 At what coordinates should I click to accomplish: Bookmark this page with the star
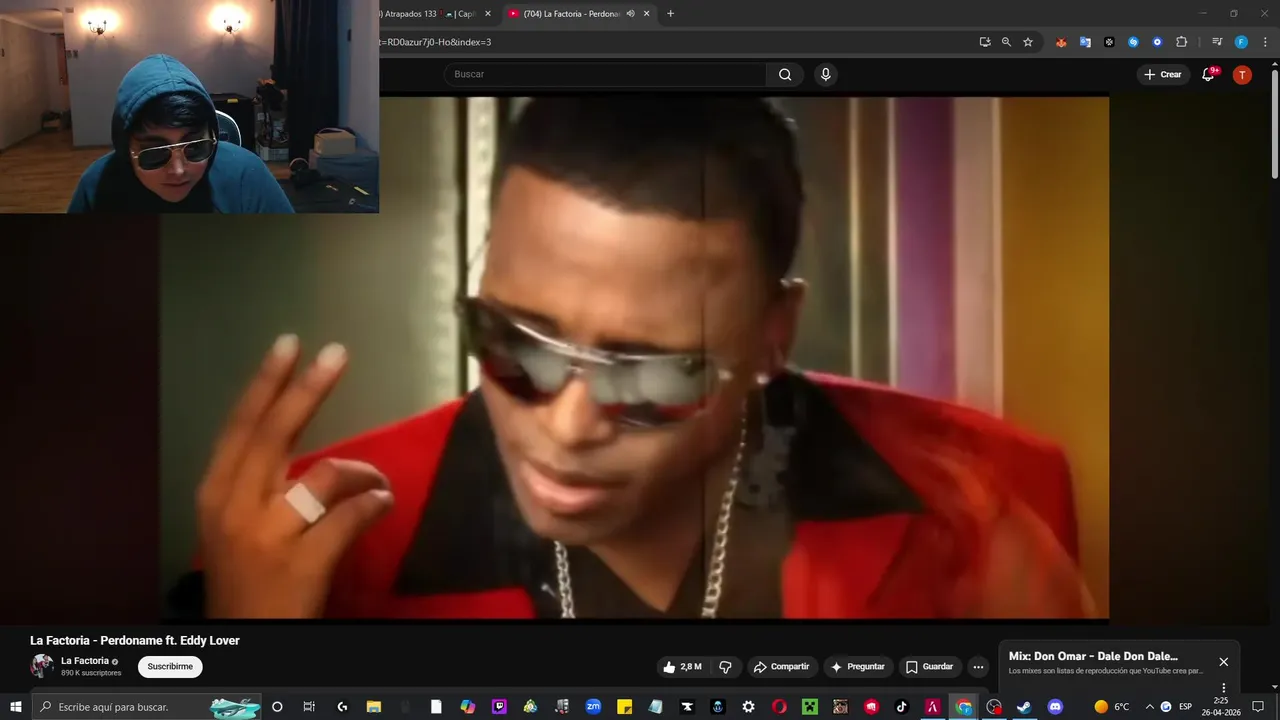click(x=1027, y=42)
